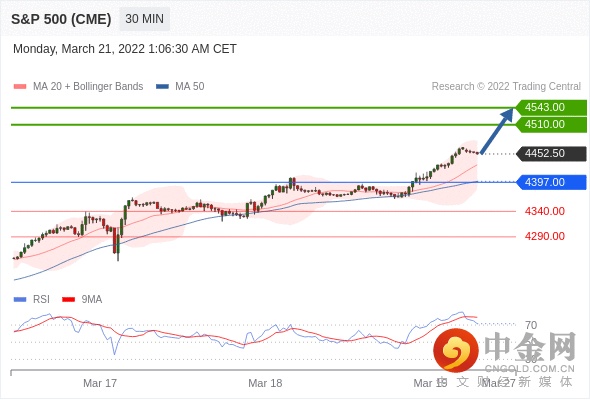Click the MA 20 + Bollinger Bands pink swatch

[x=20, y=87]
